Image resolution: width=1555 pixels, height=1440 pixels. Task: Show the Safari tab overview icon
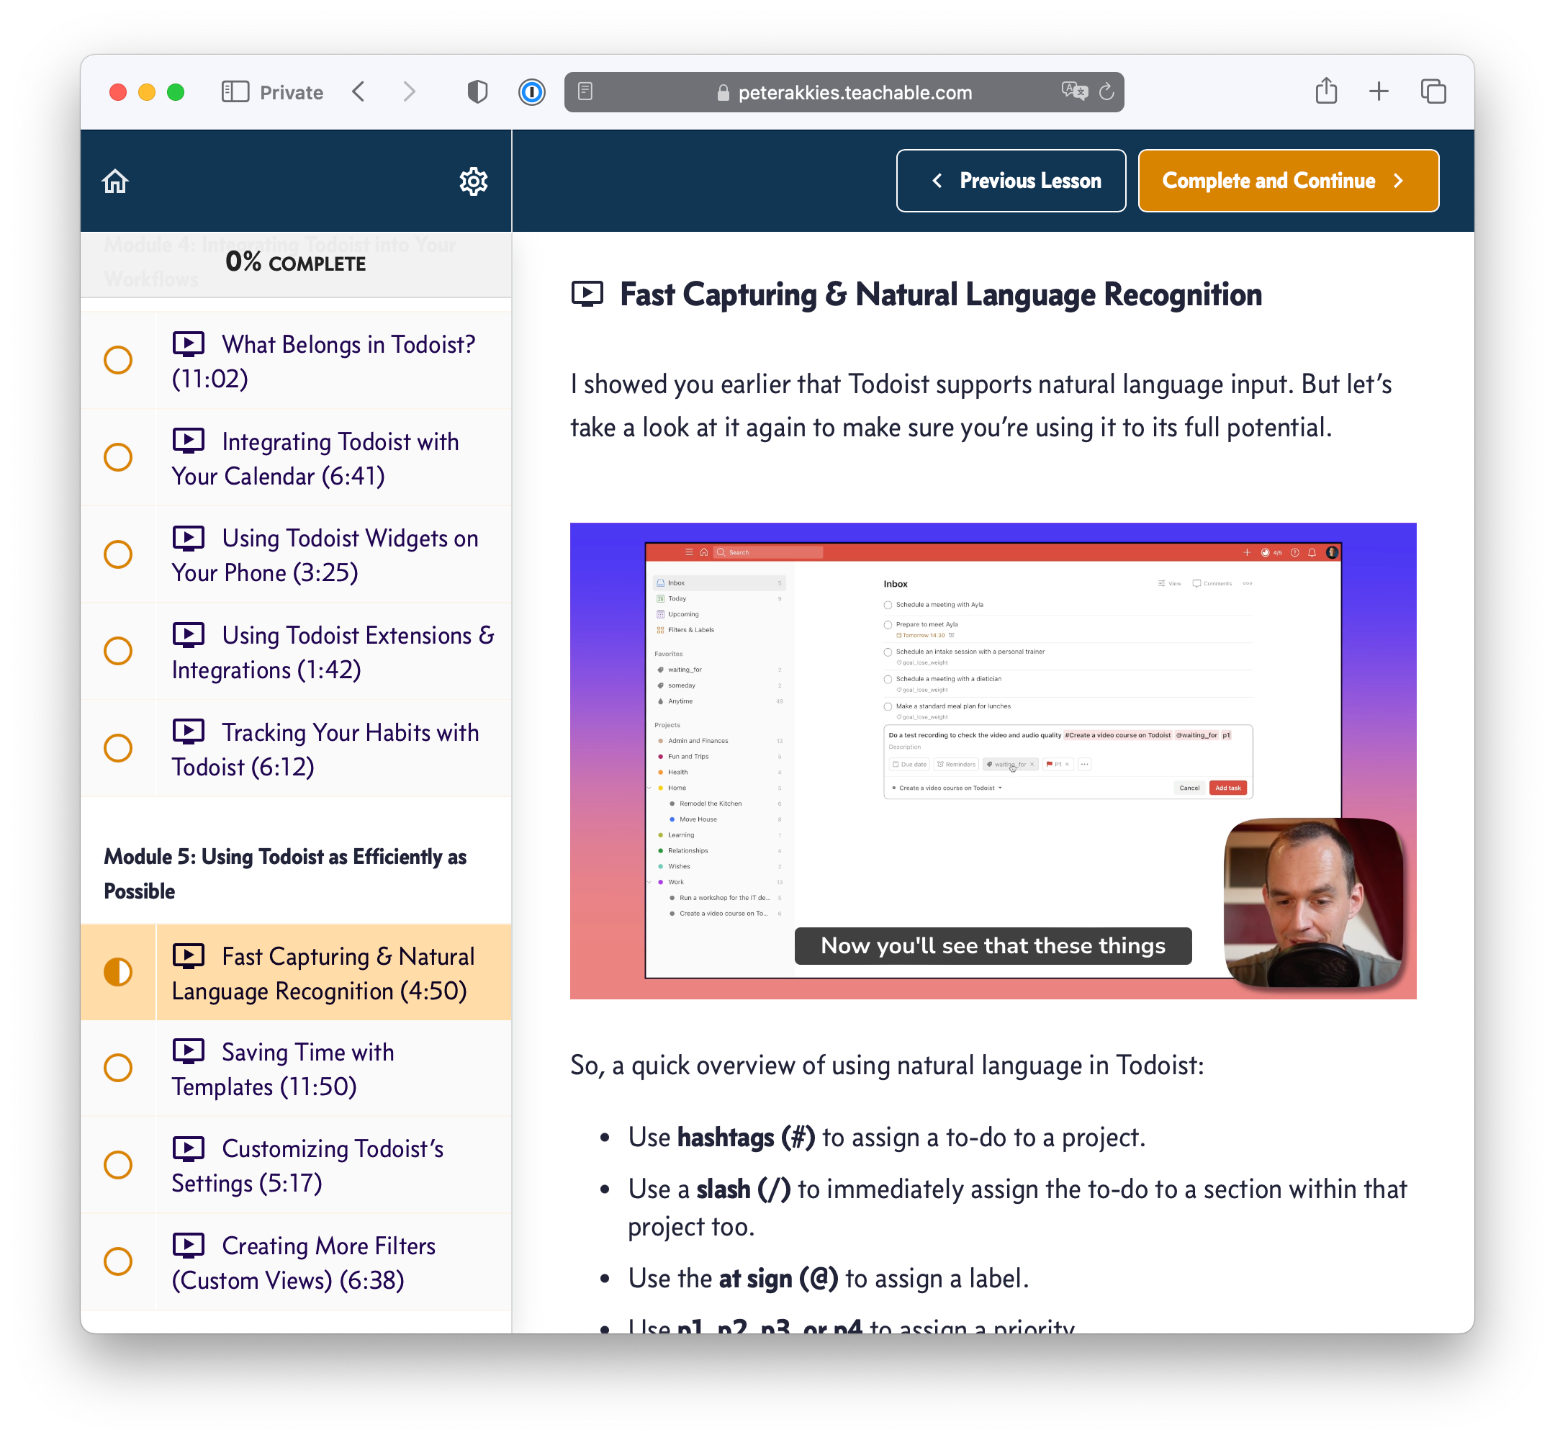[1433, 92]
